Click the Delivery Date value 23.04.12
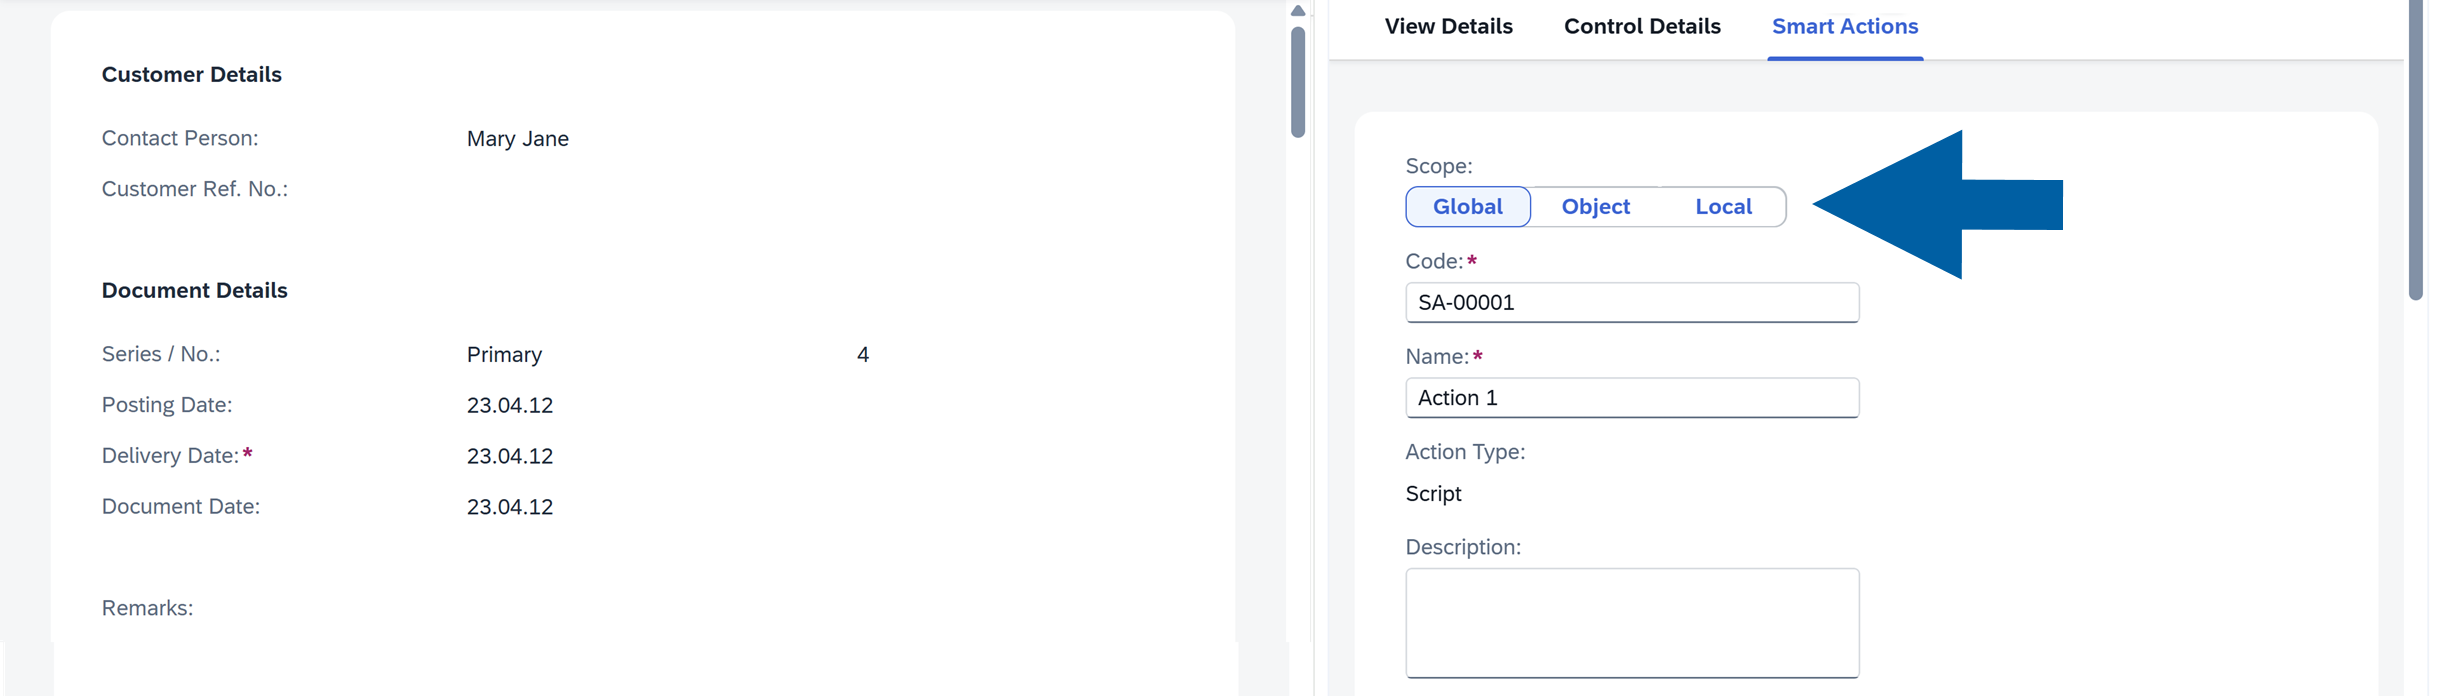The height and width of the screenshot is (696, 2442). (509, 455)
